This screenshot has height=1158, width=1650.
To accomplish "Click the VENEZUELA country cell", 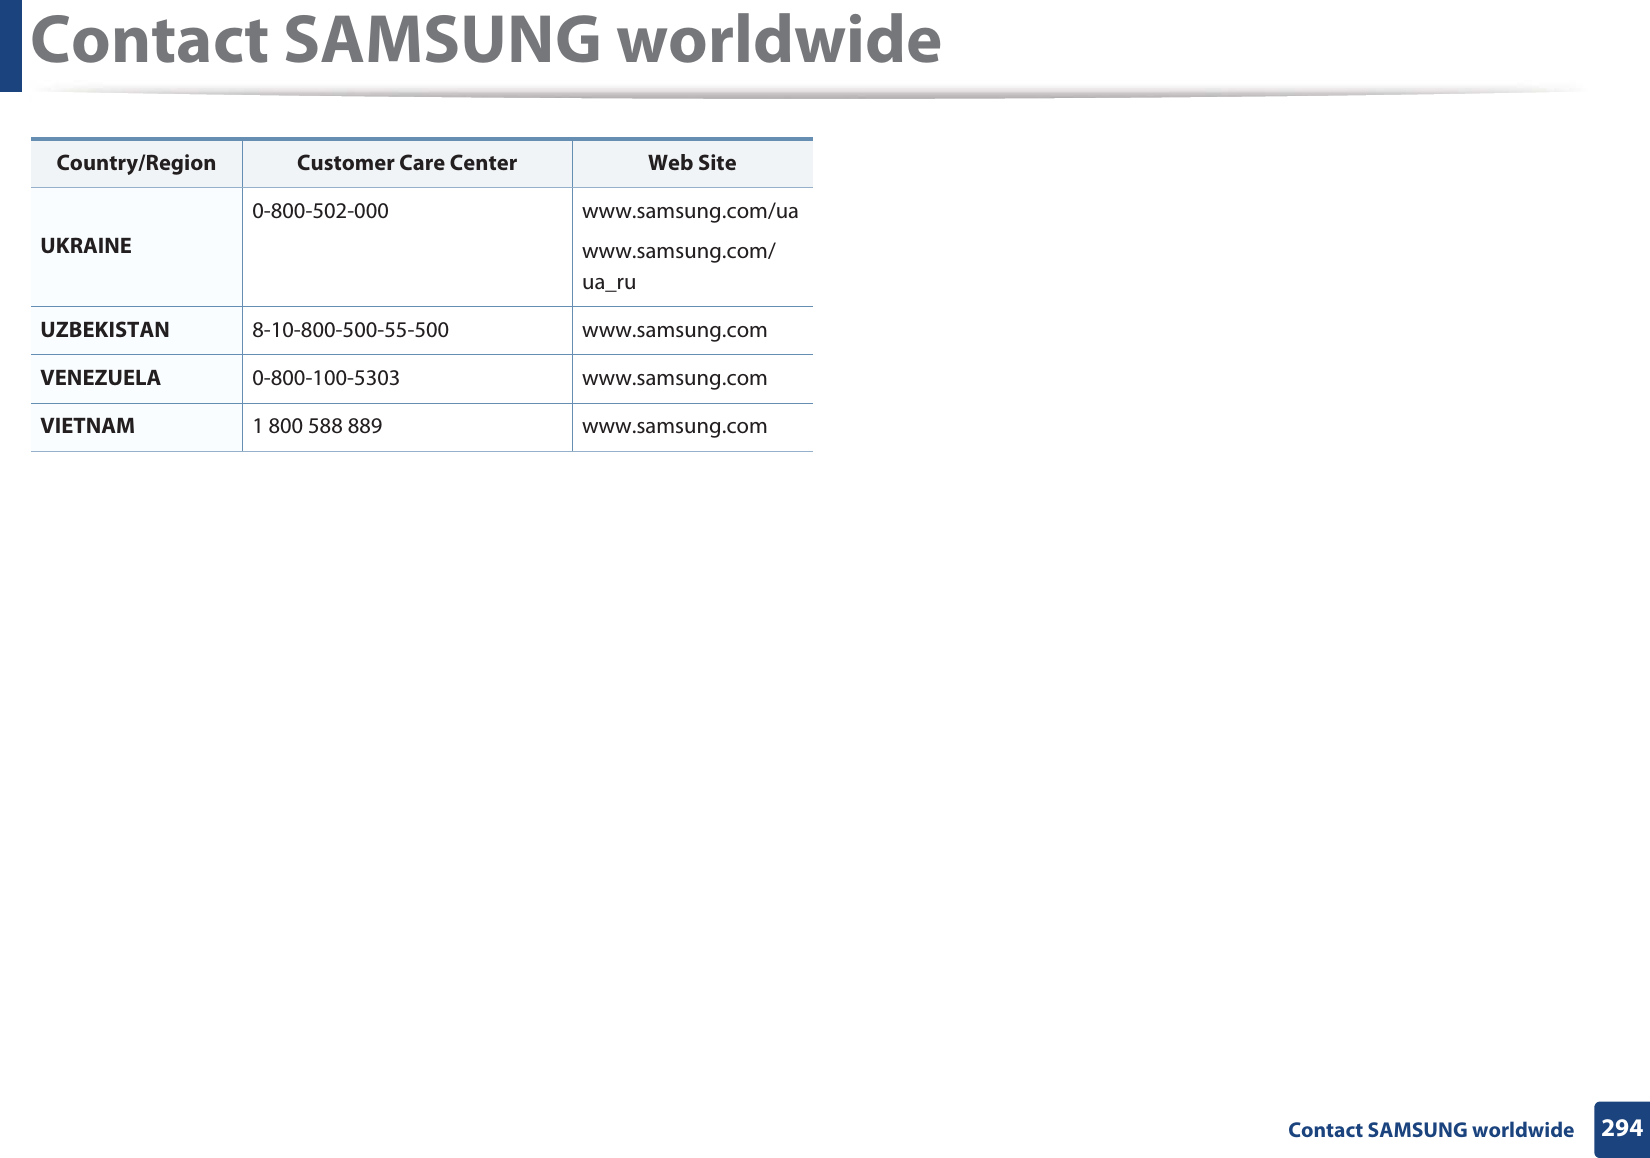I will click(136, 378).
